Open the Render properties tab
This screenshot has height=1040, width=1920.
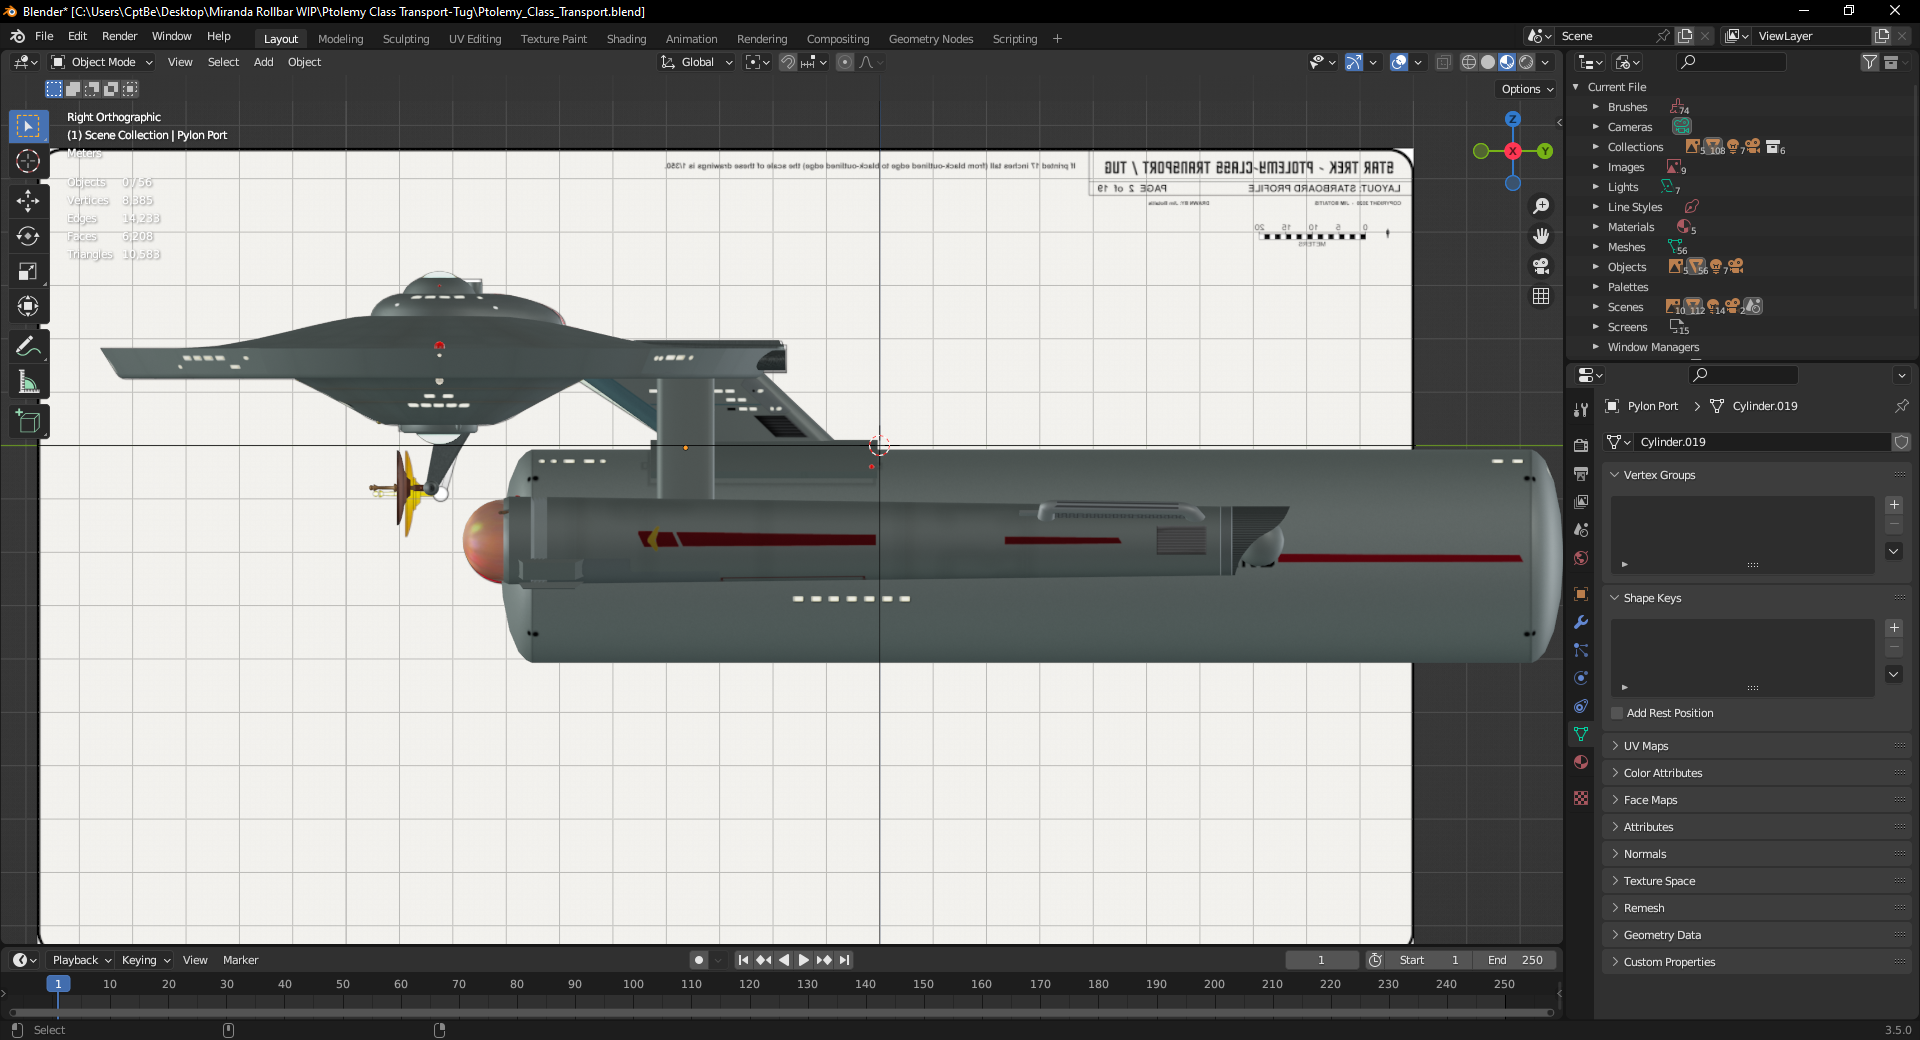[1581, 446]
